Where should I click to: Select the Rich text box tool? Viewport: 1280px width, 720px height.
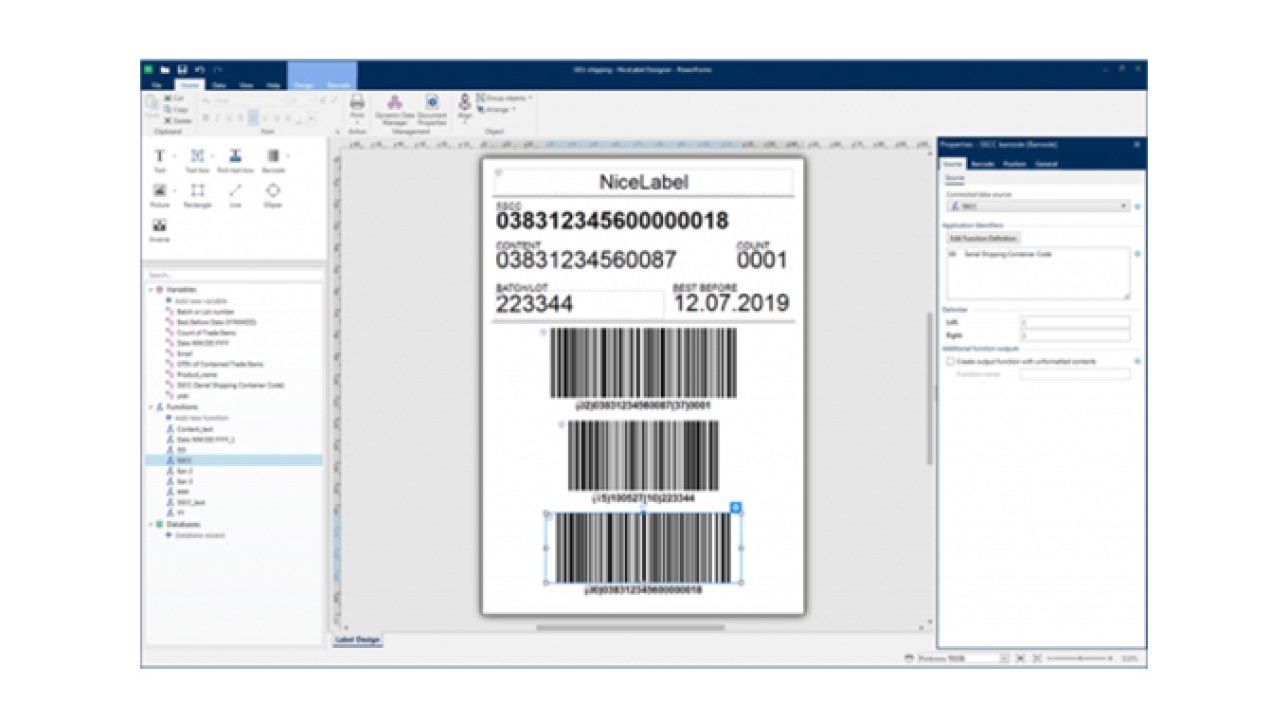click(x=235, y=160)
